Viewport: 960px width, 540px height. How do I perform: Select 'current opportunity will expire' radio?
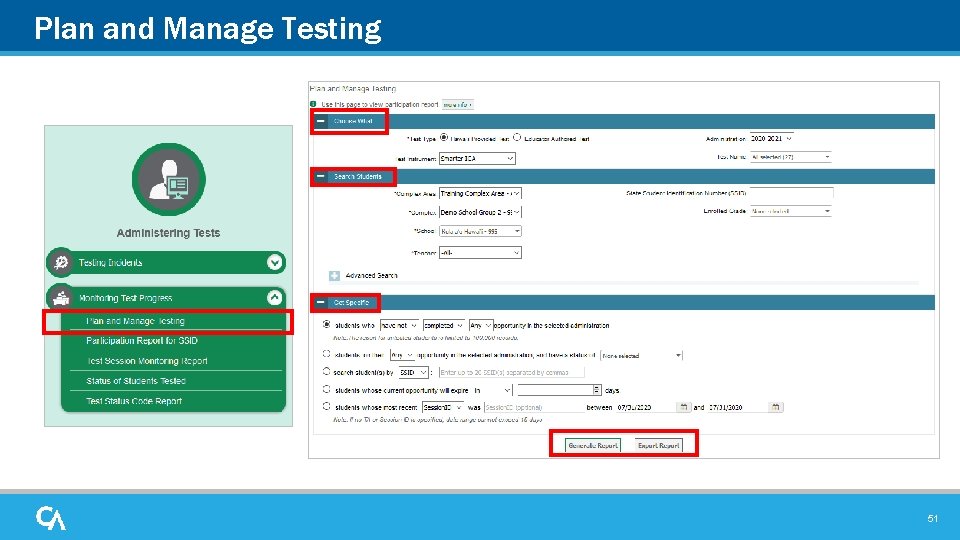[326, 389]
